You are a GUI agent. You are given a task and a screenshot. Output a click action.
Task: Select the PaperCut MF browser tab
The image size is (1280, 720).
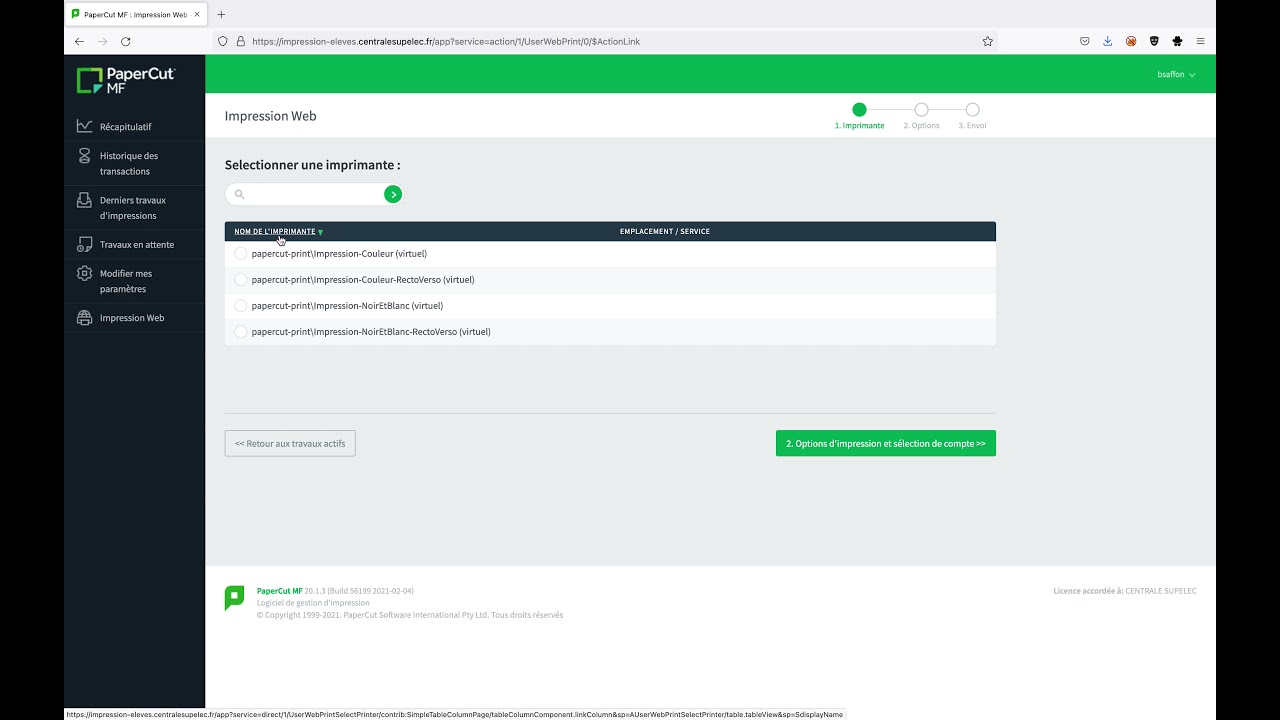tap(136, 15)
